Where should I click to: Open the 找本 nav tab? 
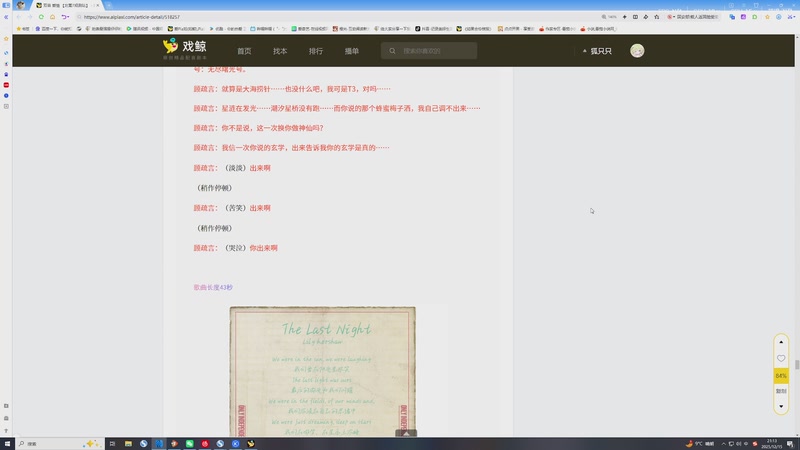[280, 51]
